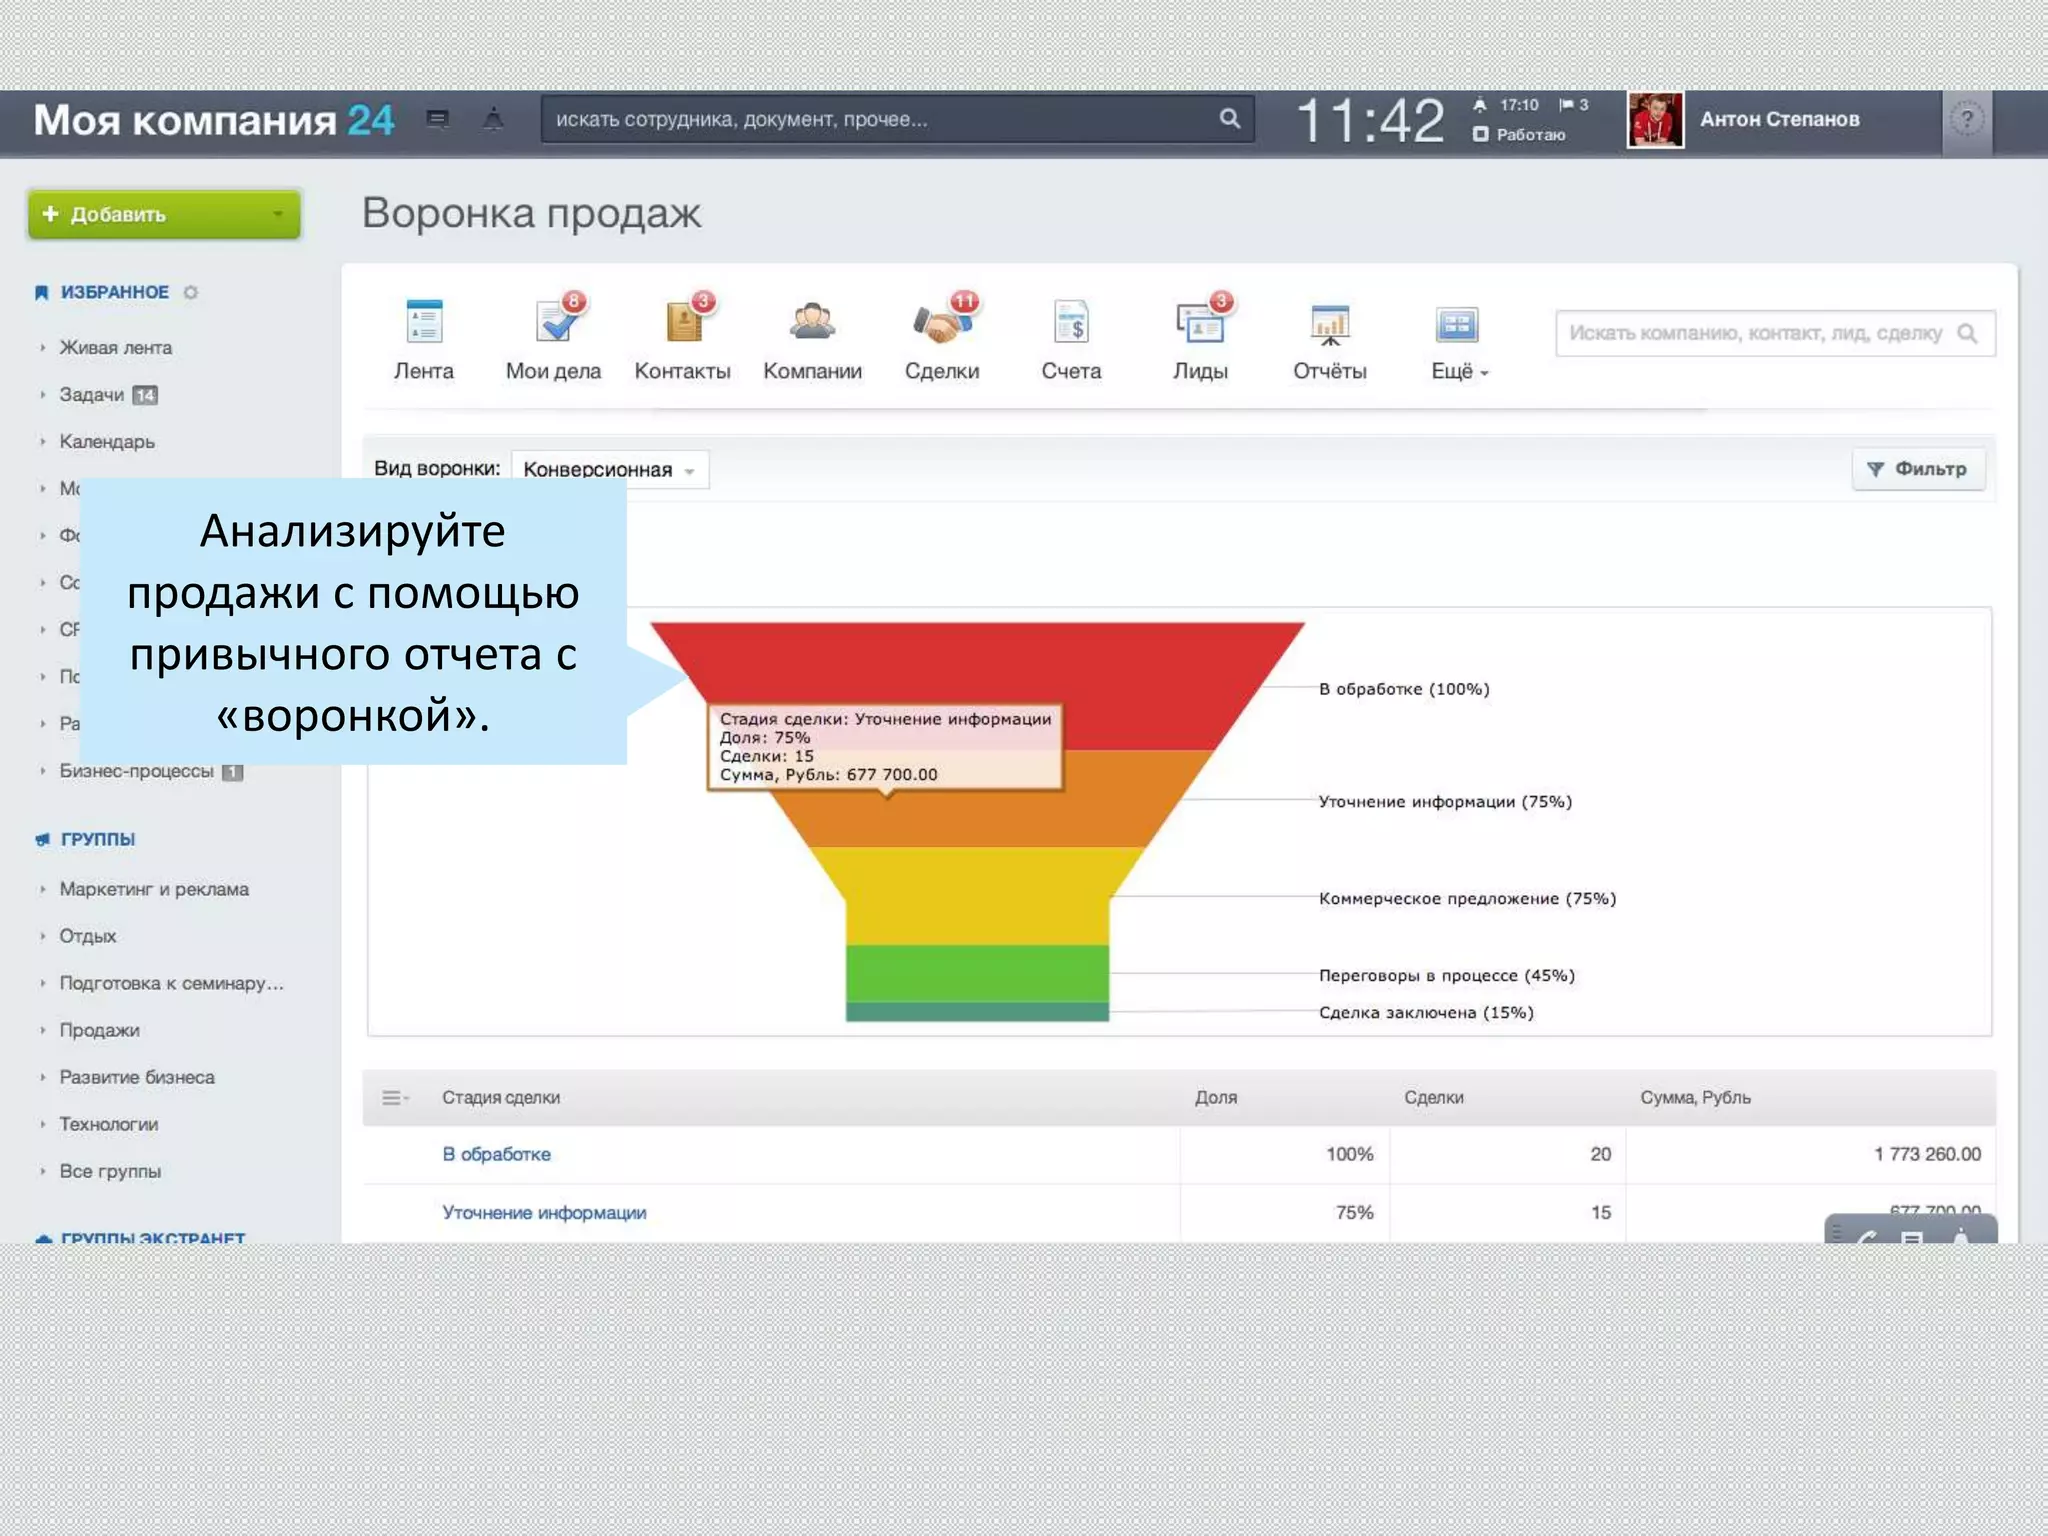Open the green Добавить dropdown arrow
Viewport: 2048px width, 1536px height.
278,214
